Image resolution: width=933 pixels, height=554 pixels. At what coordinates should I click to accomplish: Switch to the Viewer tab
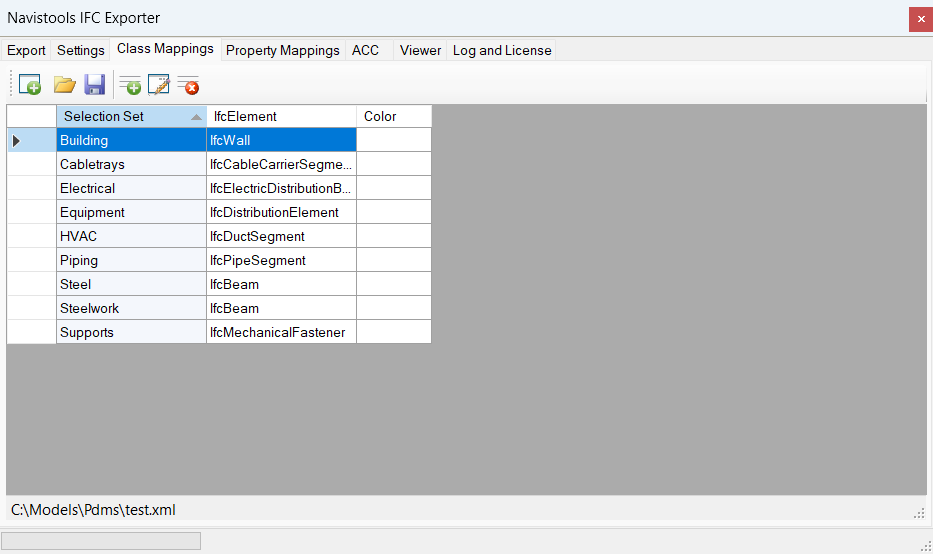point(420,50)
